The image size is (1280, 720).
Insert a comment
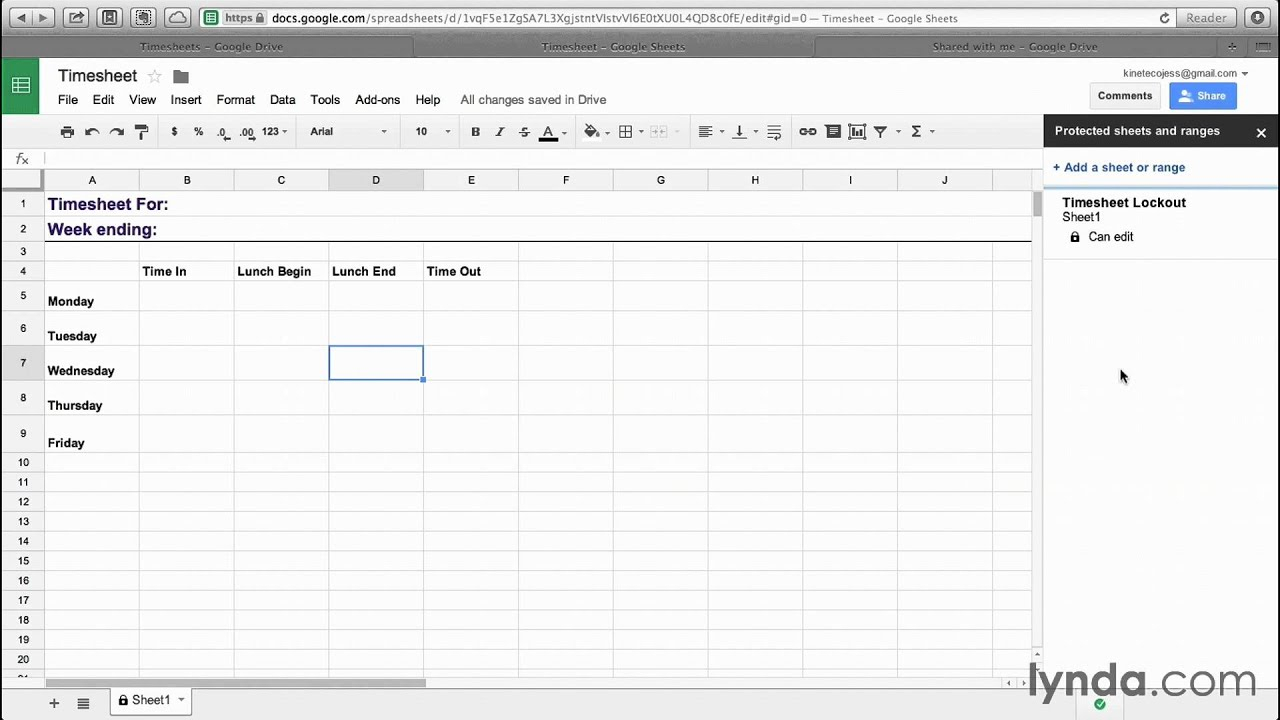pyautogui.click(x=834, y=131)
